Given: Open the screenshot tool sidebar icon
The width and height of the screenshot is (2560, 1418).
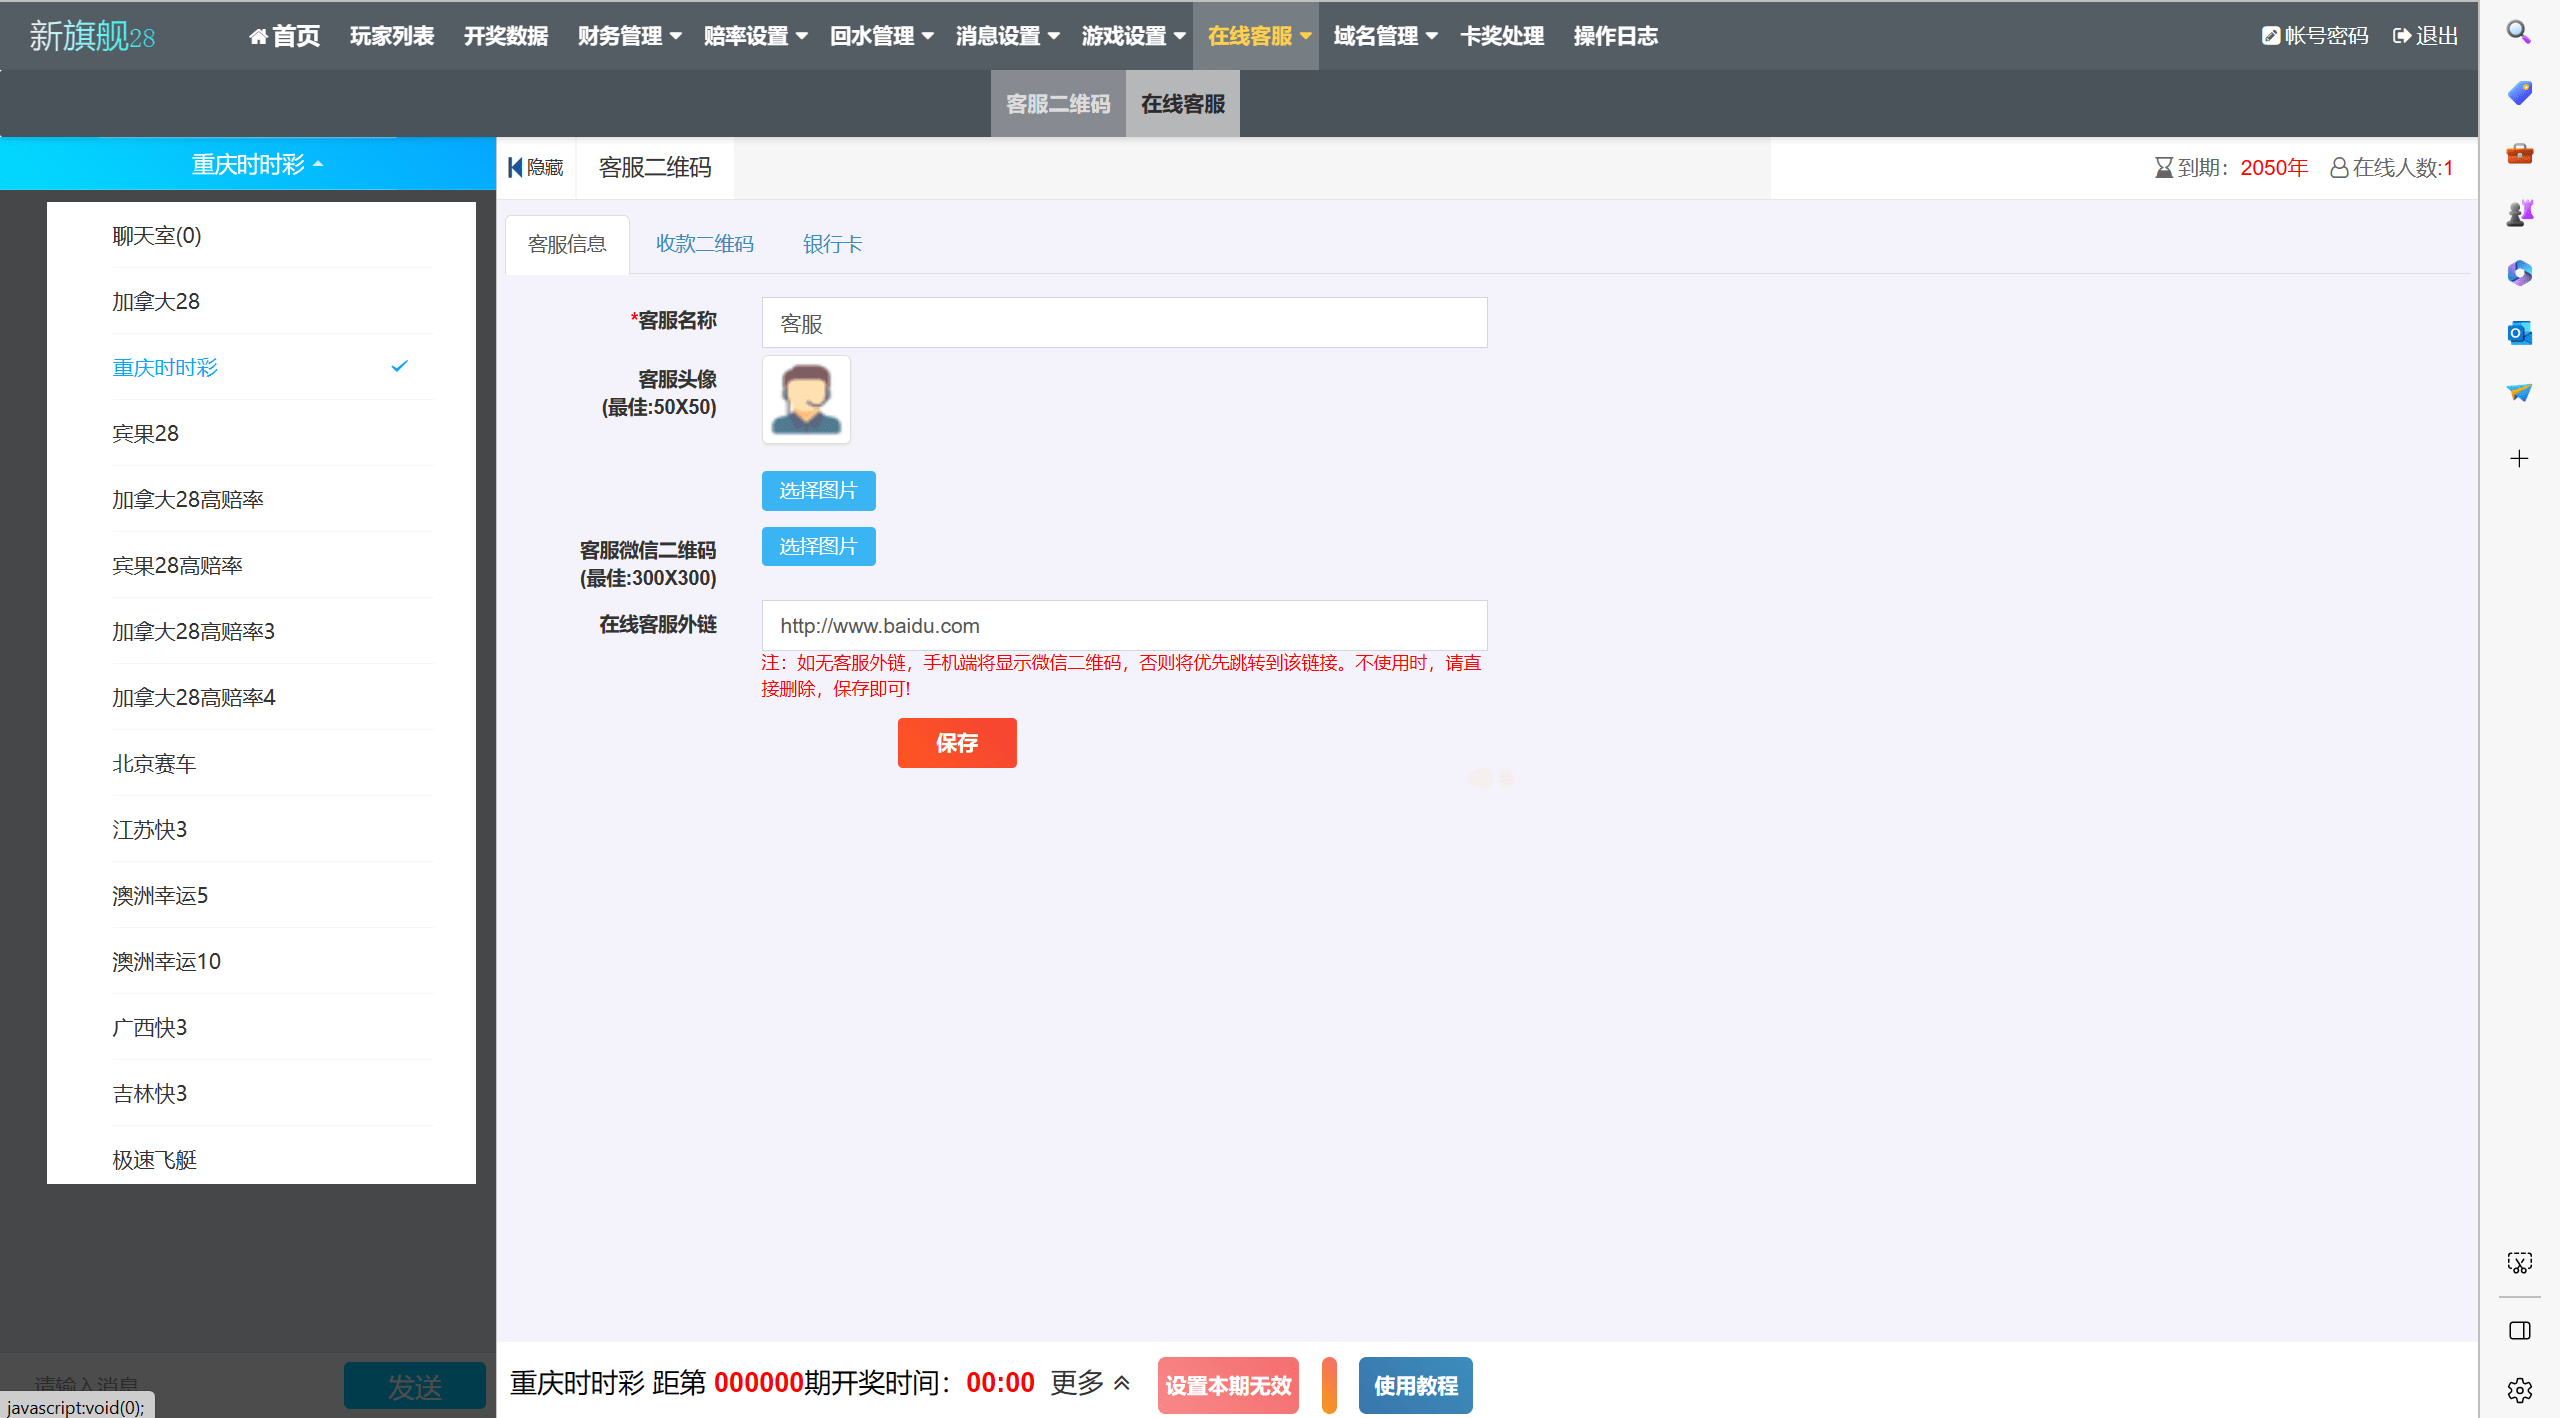Looking at the screenshot, I should pyautogui.click(x=2518, y=1263).
